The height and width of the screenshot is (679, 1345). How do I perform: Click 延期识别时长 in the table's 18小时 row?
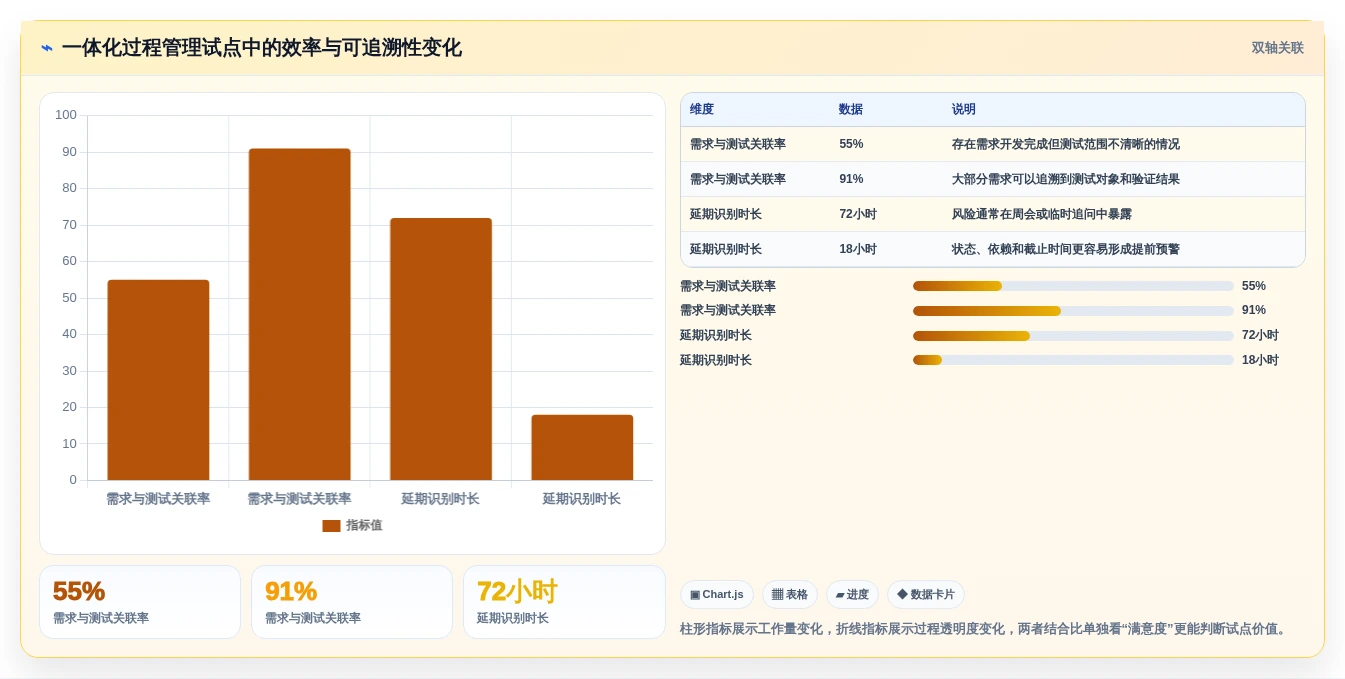point(726,249)
